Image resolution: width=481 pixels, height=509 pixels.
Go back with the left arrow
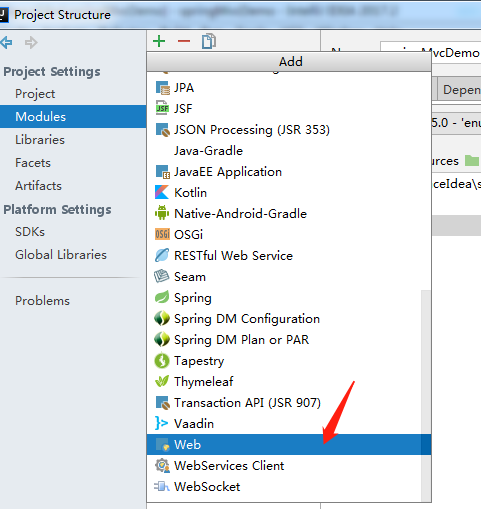(6, 42)
